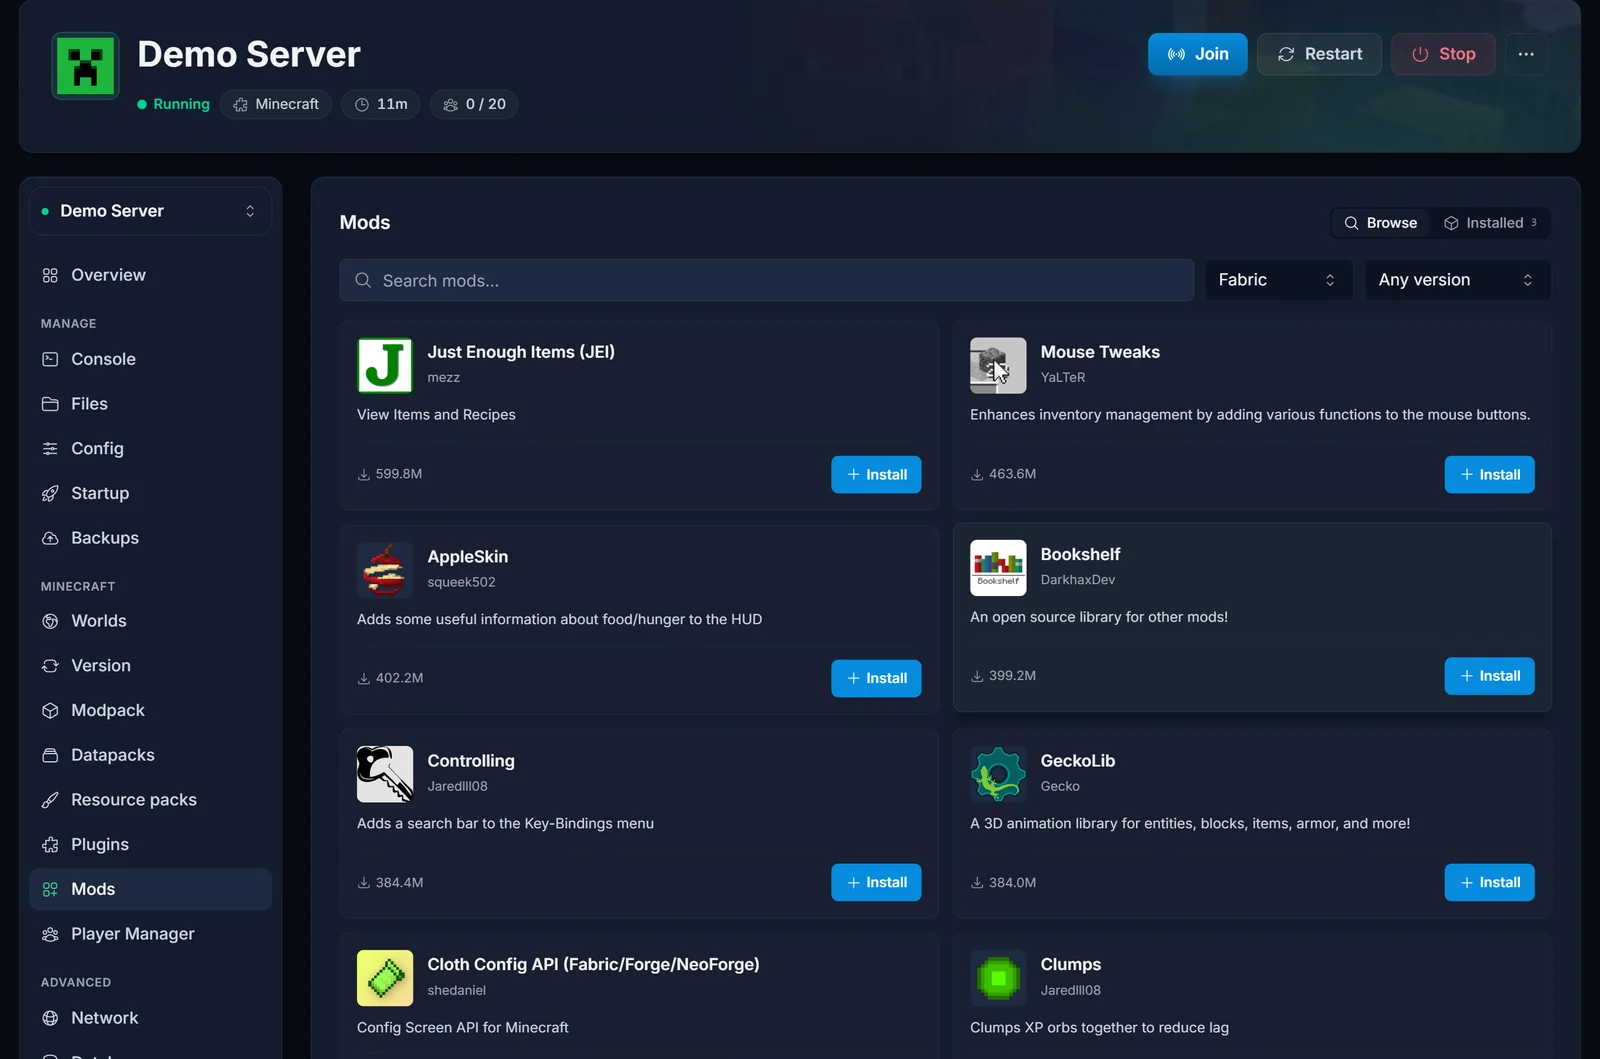
Task: Install the GeckoLib mod
Action: tap(1489, 883)
